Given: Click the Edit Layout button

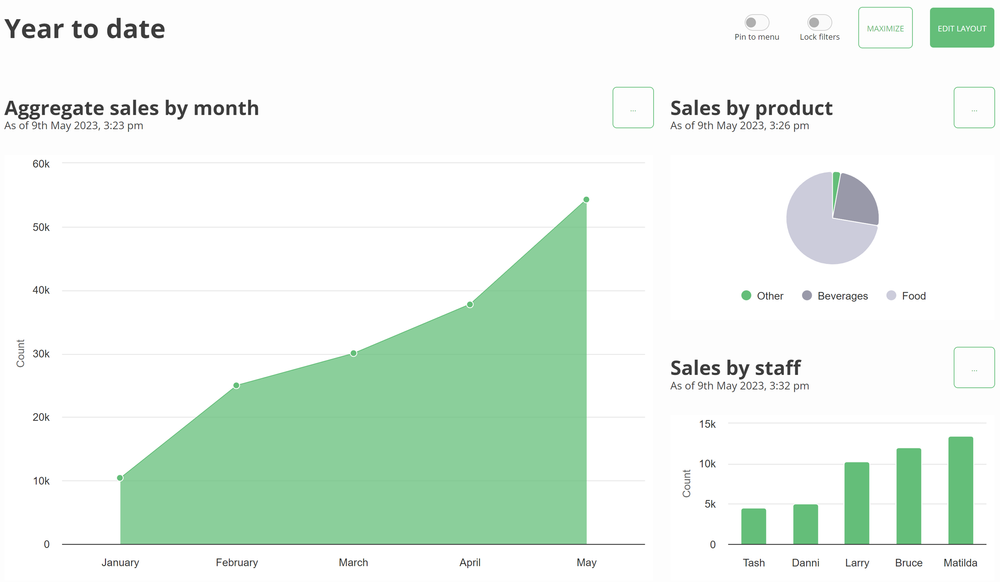Looking at the screenshot, I should point(962,28).
